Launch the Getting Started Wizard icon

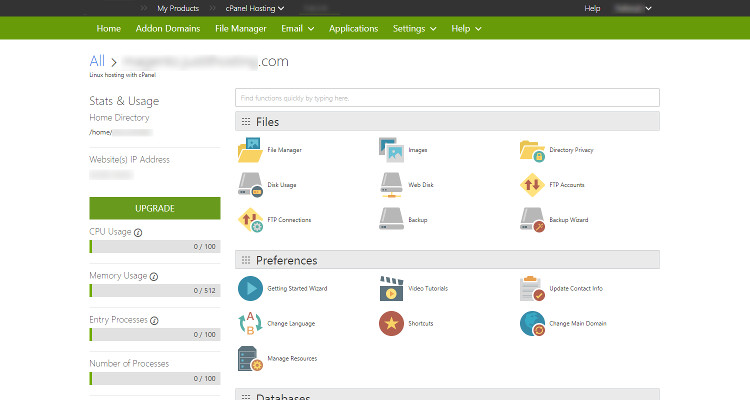[250, 289]
